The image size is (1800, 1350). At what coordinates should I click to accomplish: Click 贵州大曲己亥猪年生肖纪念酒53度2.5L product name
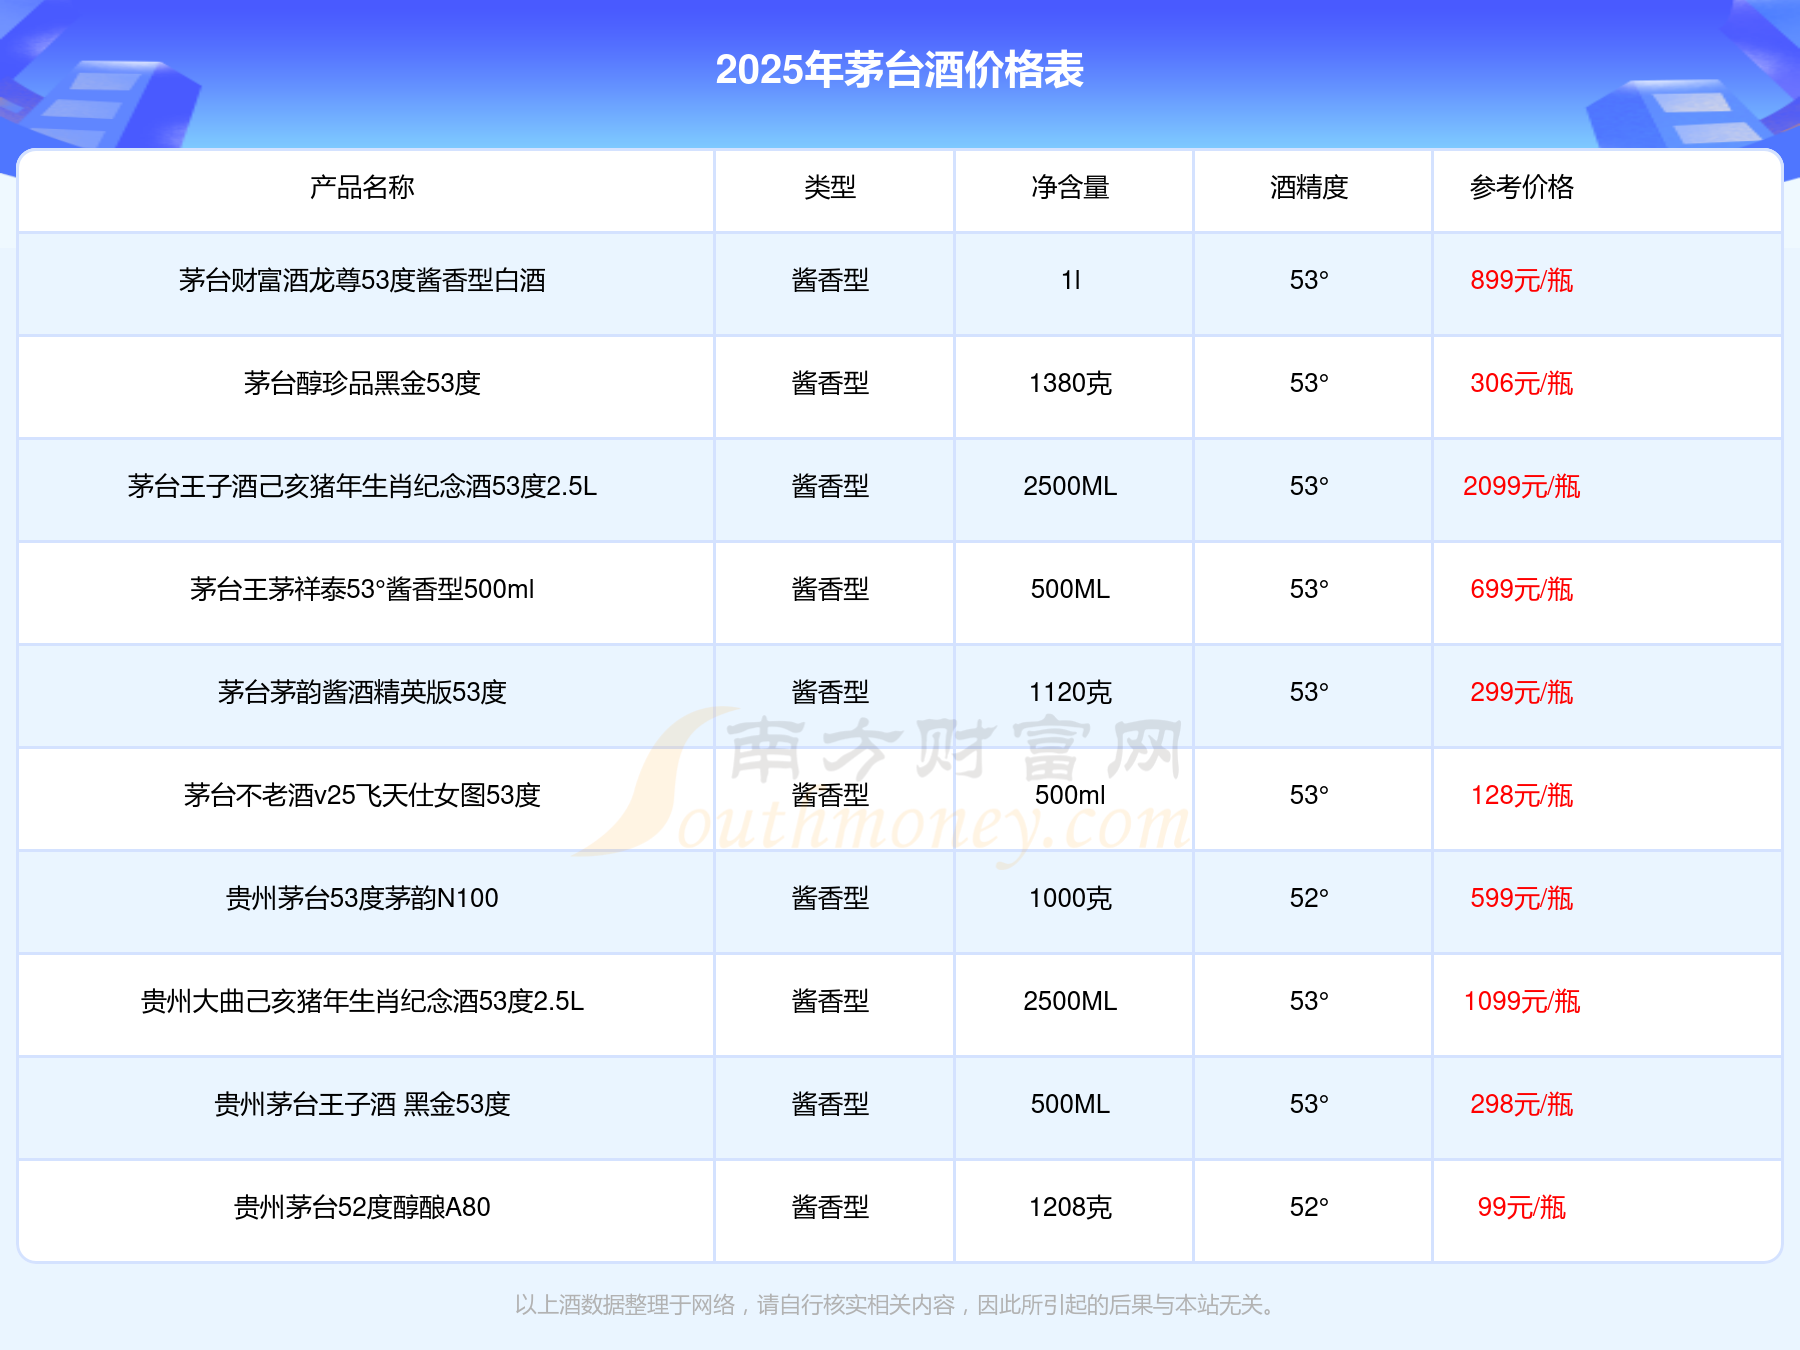[x=362, y=1001]
